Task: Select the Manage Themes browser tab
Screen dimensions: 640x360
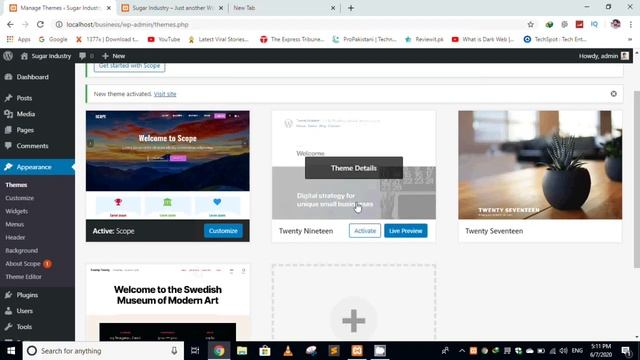Action: point(60,8)
